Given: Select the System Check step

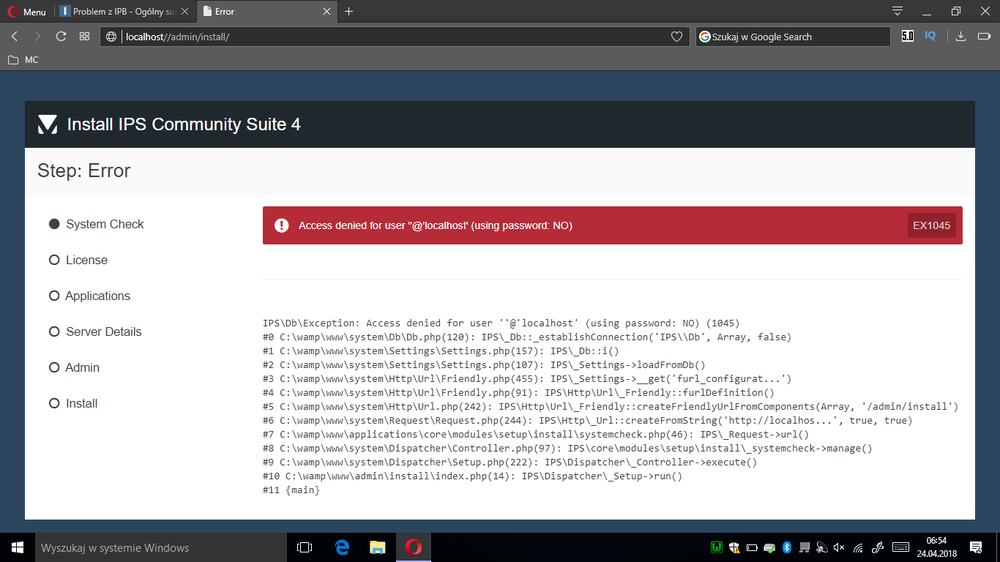Looking at the screenshot, I should coord(104,224).
